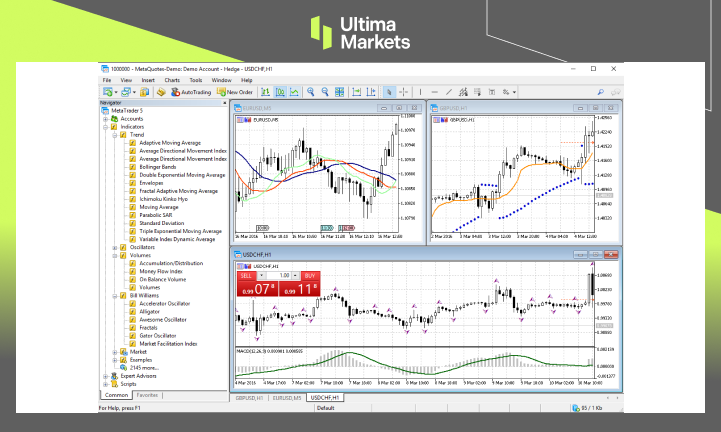Select the horizontal line tool
This screenshot has height=432, width=721.
(x=435, y=92)
